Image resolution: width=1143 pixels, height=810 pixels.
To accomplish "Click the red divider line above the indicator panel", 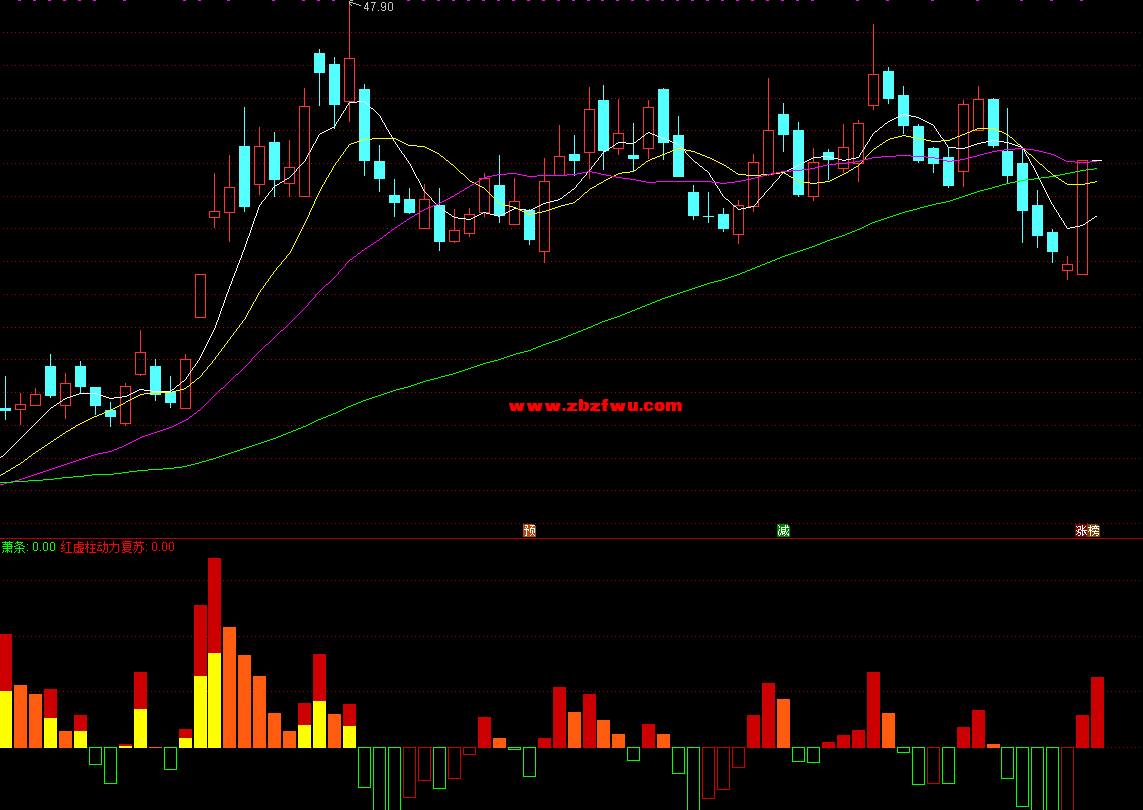I will tap(571, 539).
